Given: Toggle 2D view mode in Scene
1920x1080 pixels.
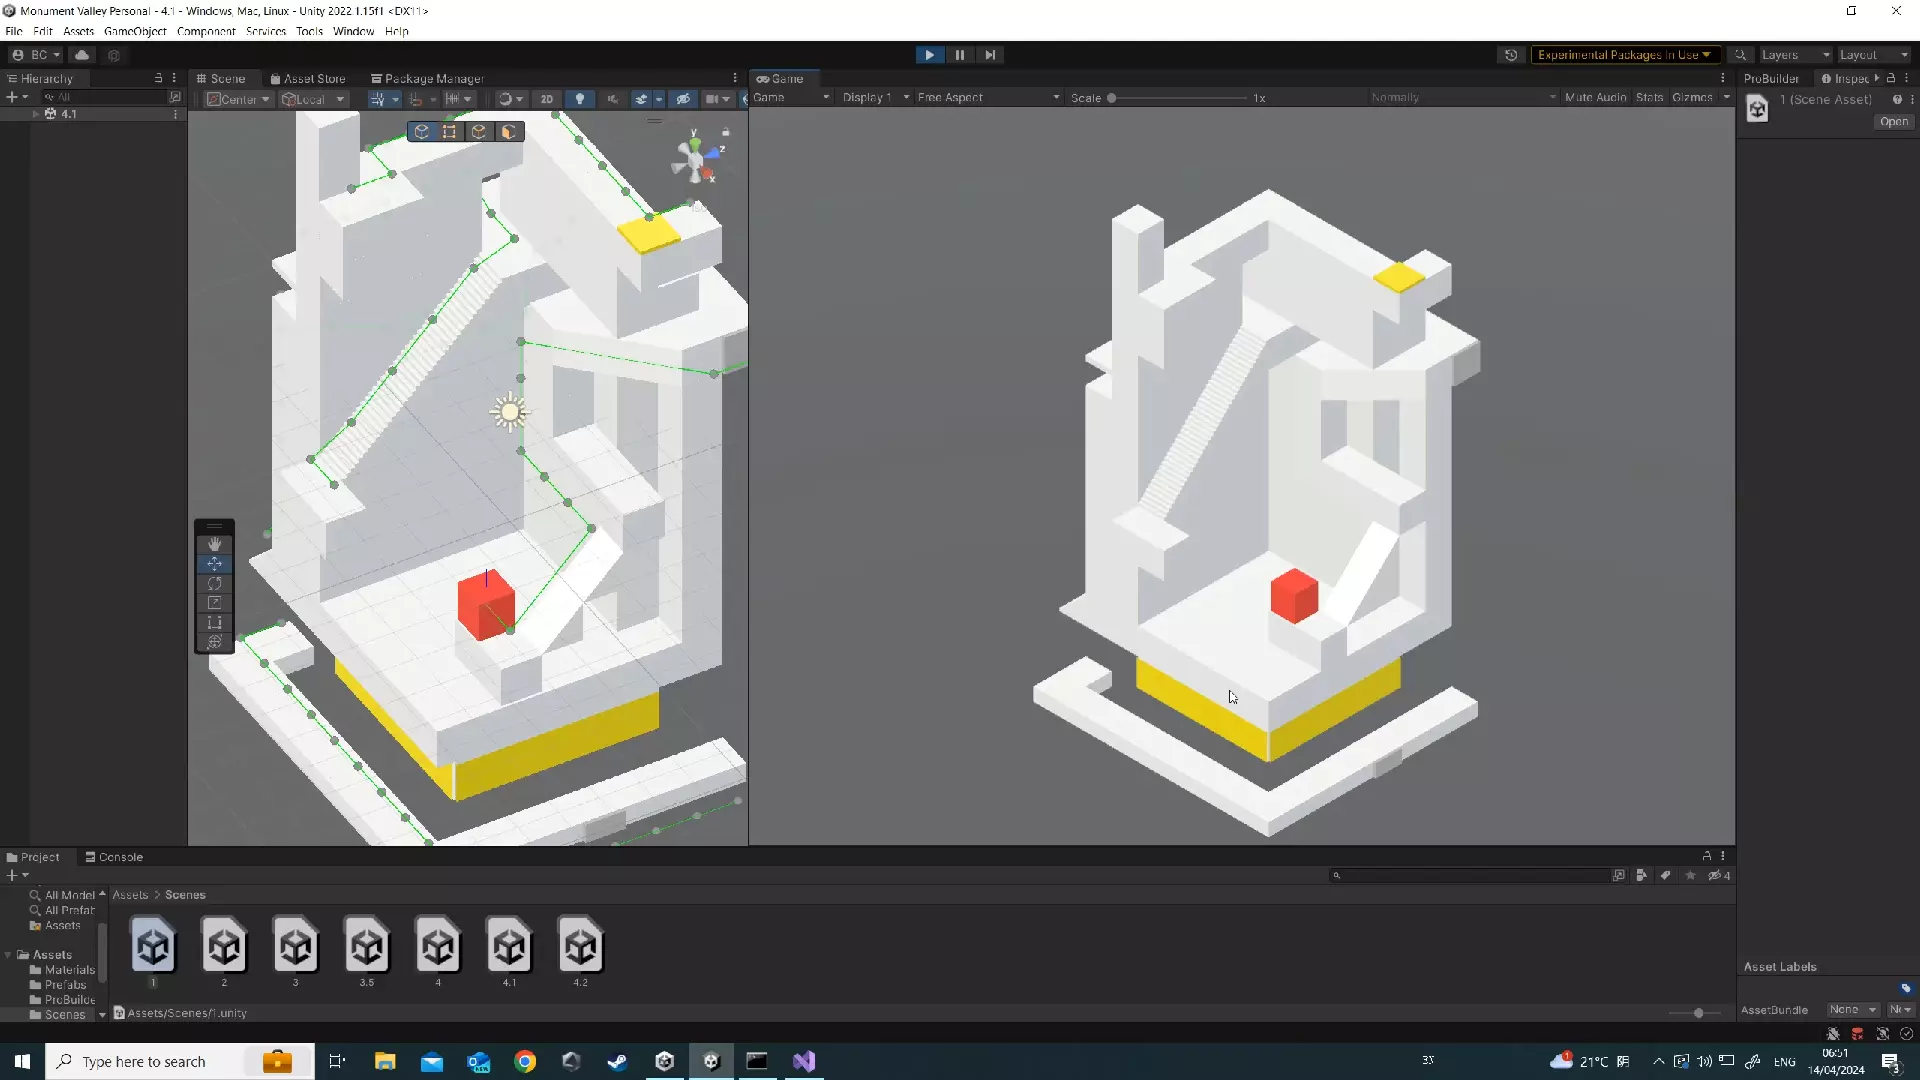Looking at the screenshot, I should pyautogui.click(x=546, y=99).
